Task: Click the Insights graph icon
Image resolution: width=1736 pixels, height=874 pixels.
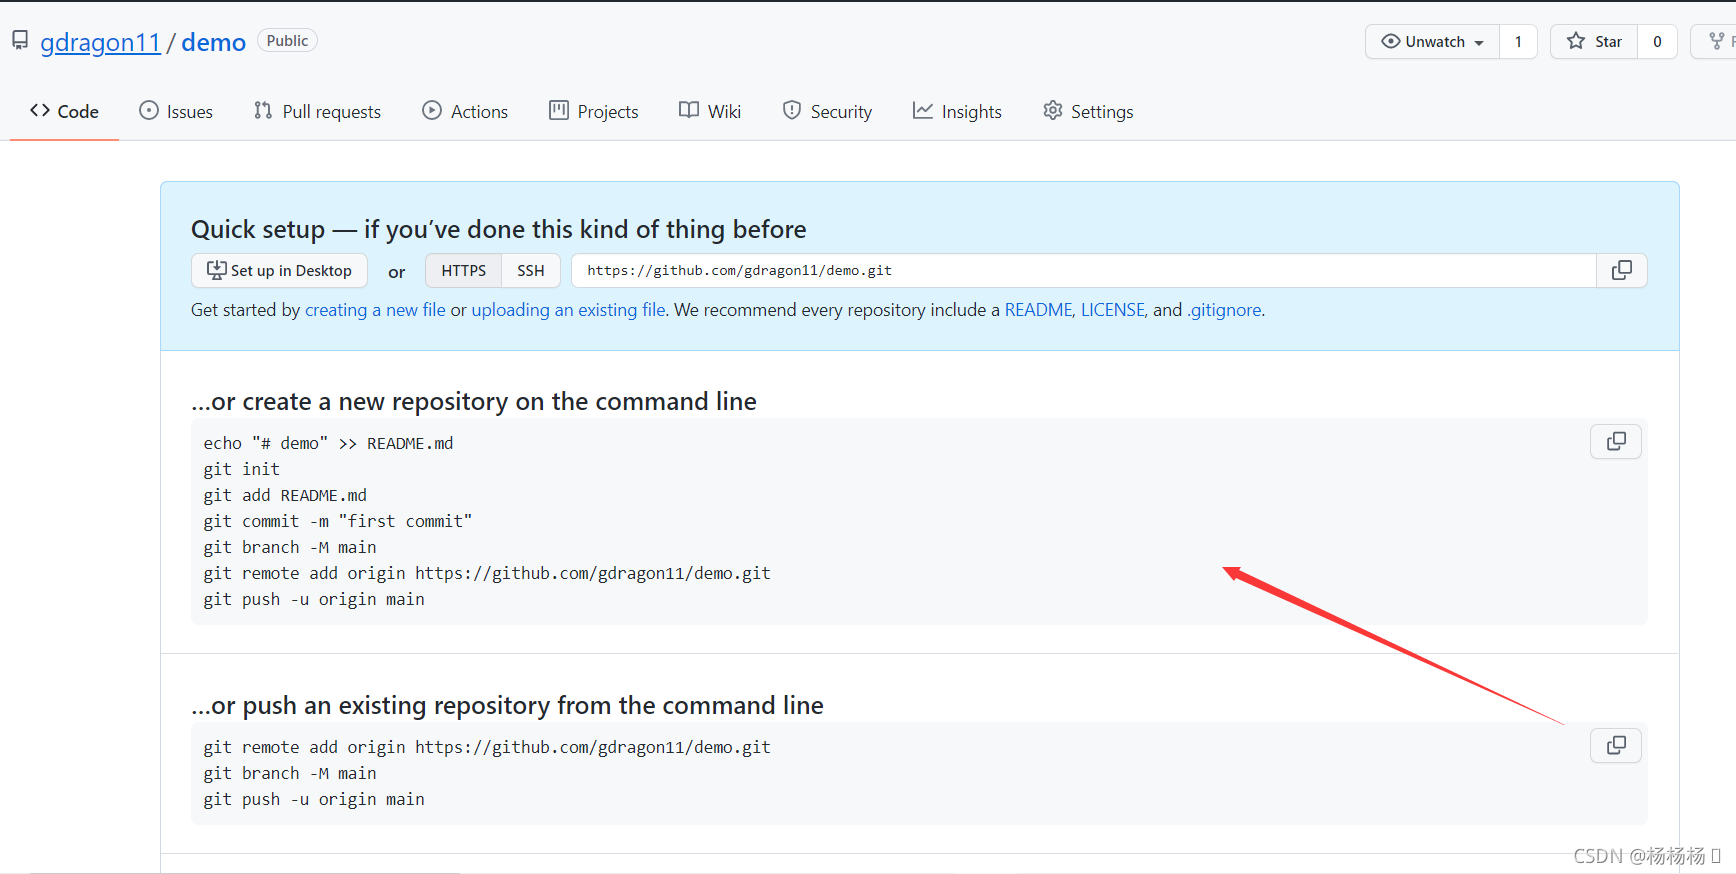Action: pyautogui.click(x=923, y=110)
